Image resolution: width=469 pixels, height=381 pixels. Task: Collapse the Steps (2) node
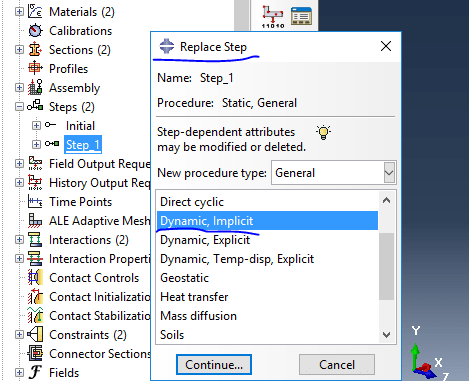19,107
